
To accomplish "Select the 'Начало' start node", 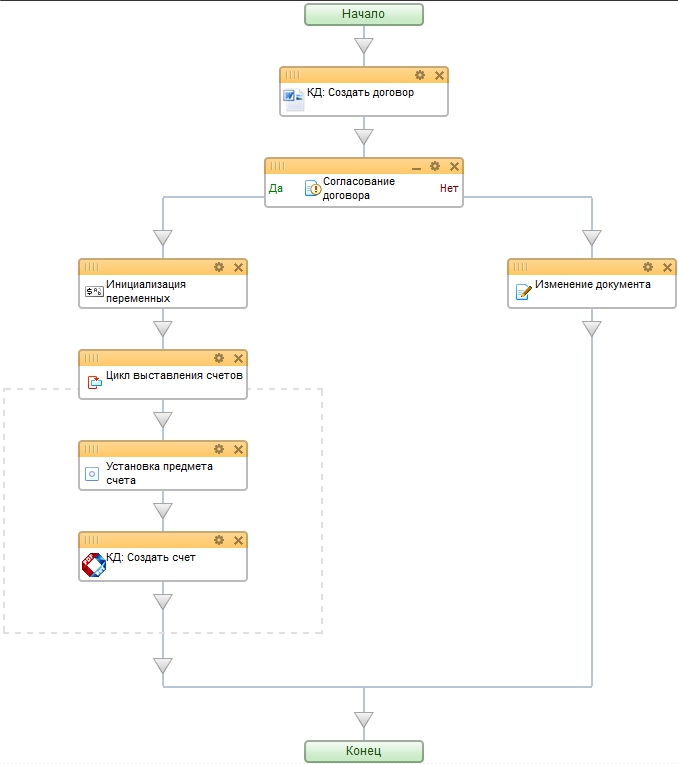I will [x=363, y=14].
